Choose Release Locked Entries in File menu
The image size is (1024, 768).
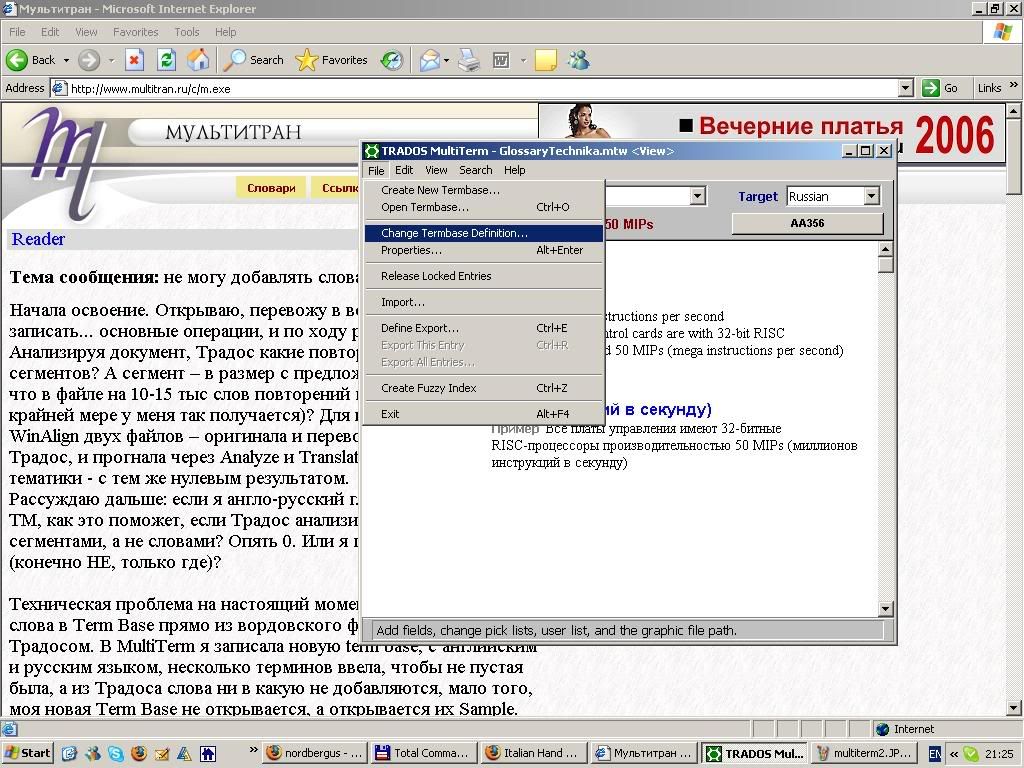[x=483, y=276]
